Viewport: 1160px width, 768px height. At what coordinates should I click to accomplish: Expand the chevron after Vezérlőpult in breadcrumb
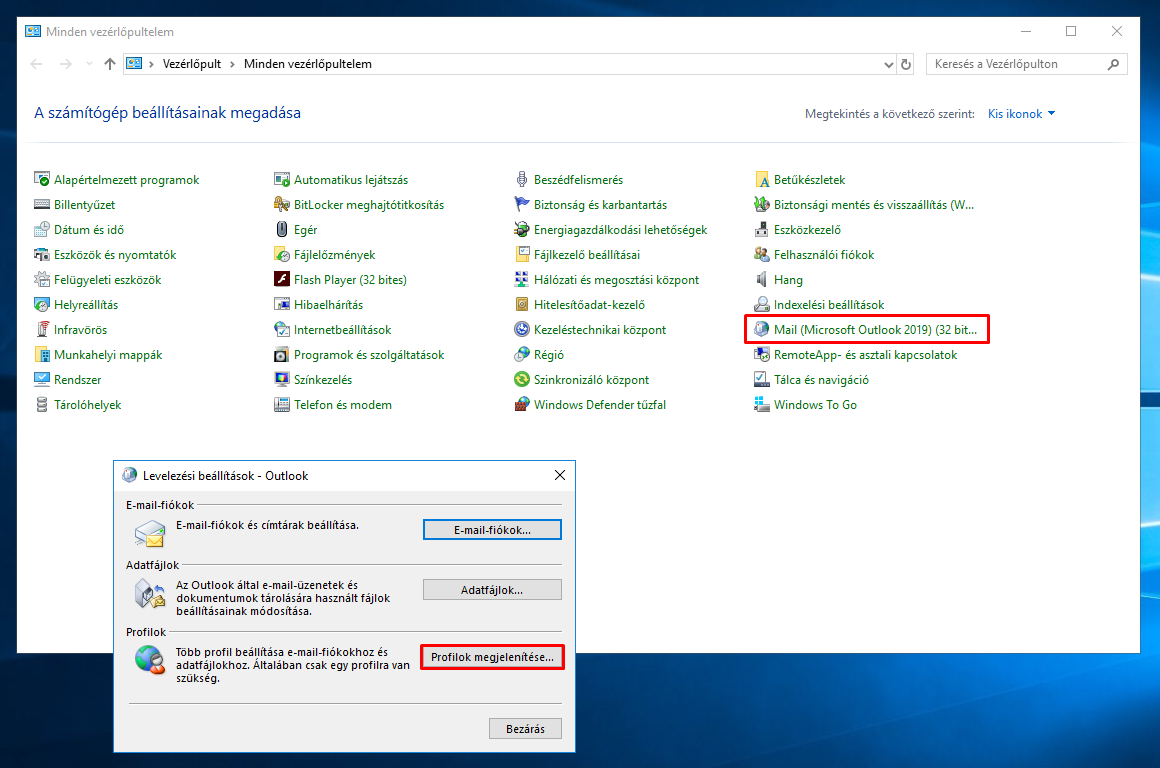tap(232, 64)
